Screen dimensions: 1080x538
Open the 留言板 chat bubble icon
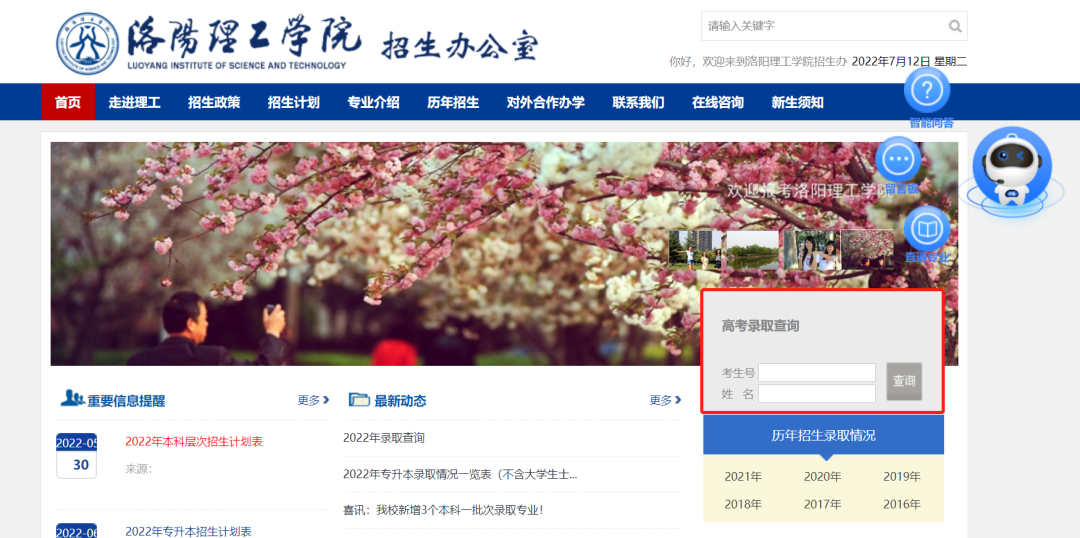pos(898,160)
